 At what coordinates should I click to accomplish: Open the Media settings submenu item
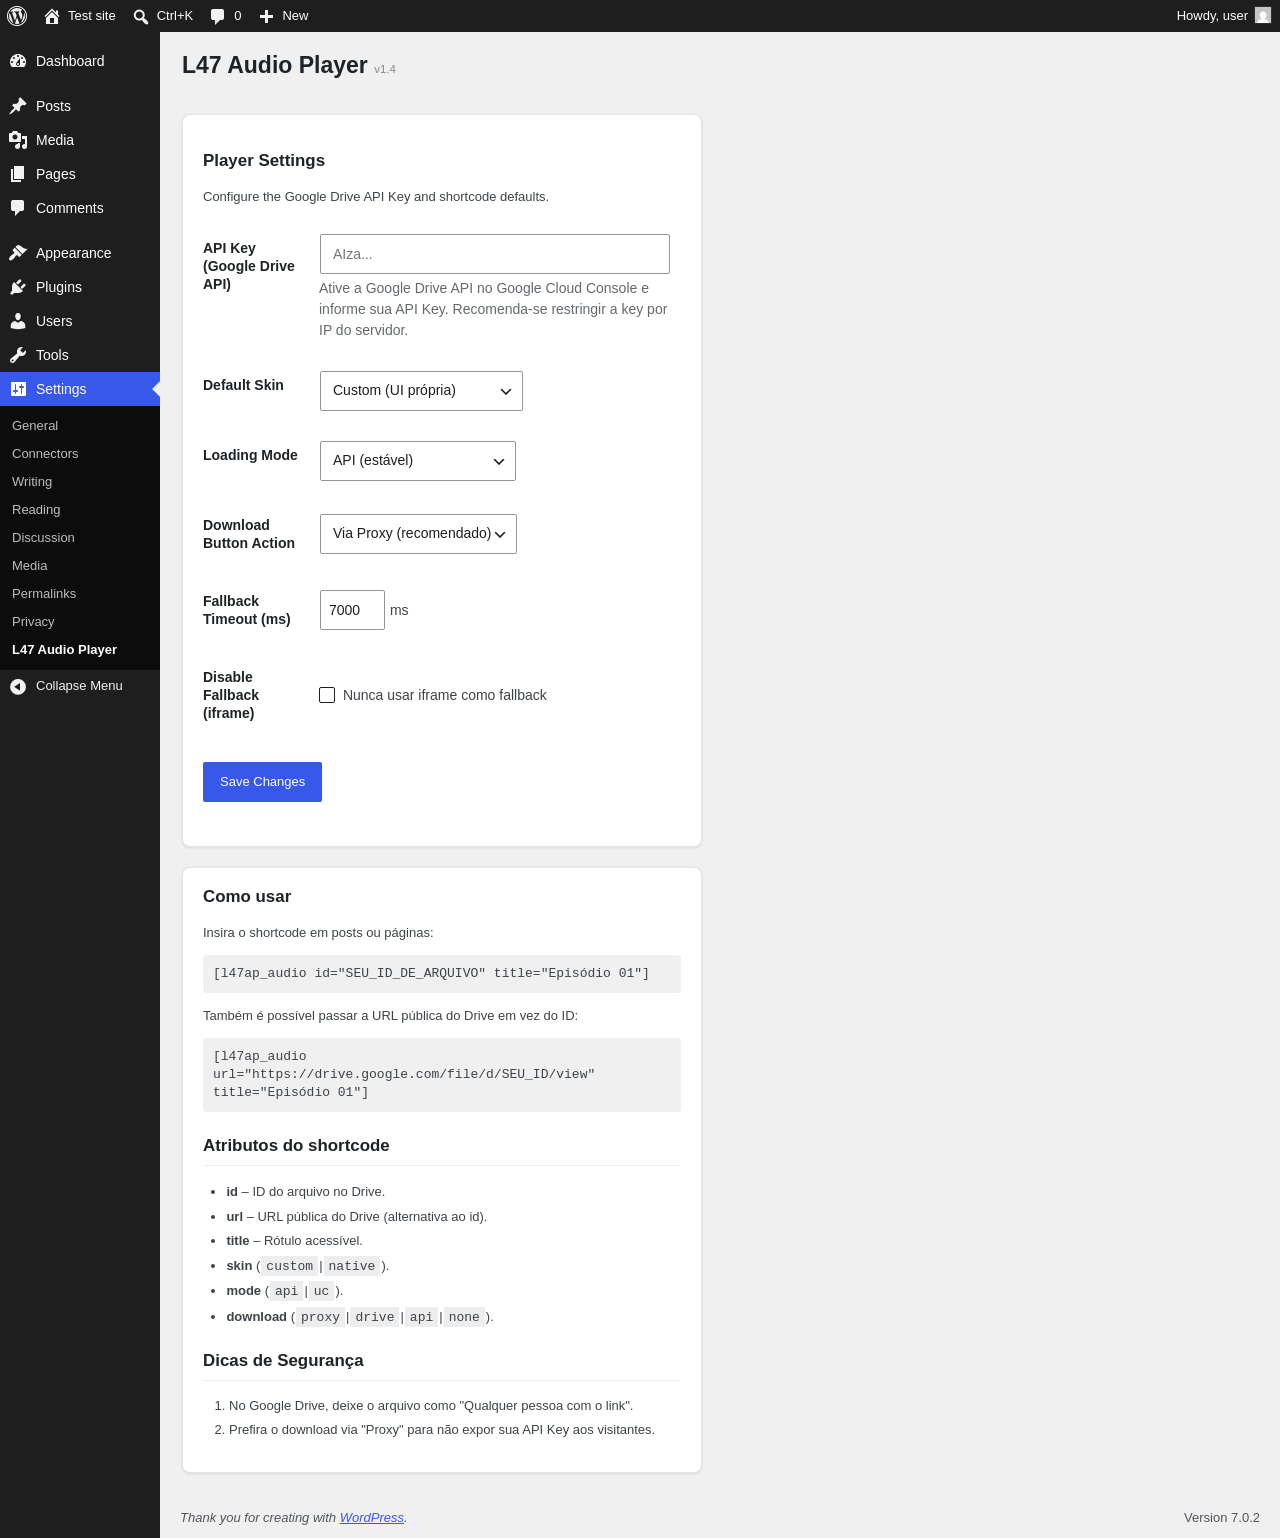(x=30, y=566)
